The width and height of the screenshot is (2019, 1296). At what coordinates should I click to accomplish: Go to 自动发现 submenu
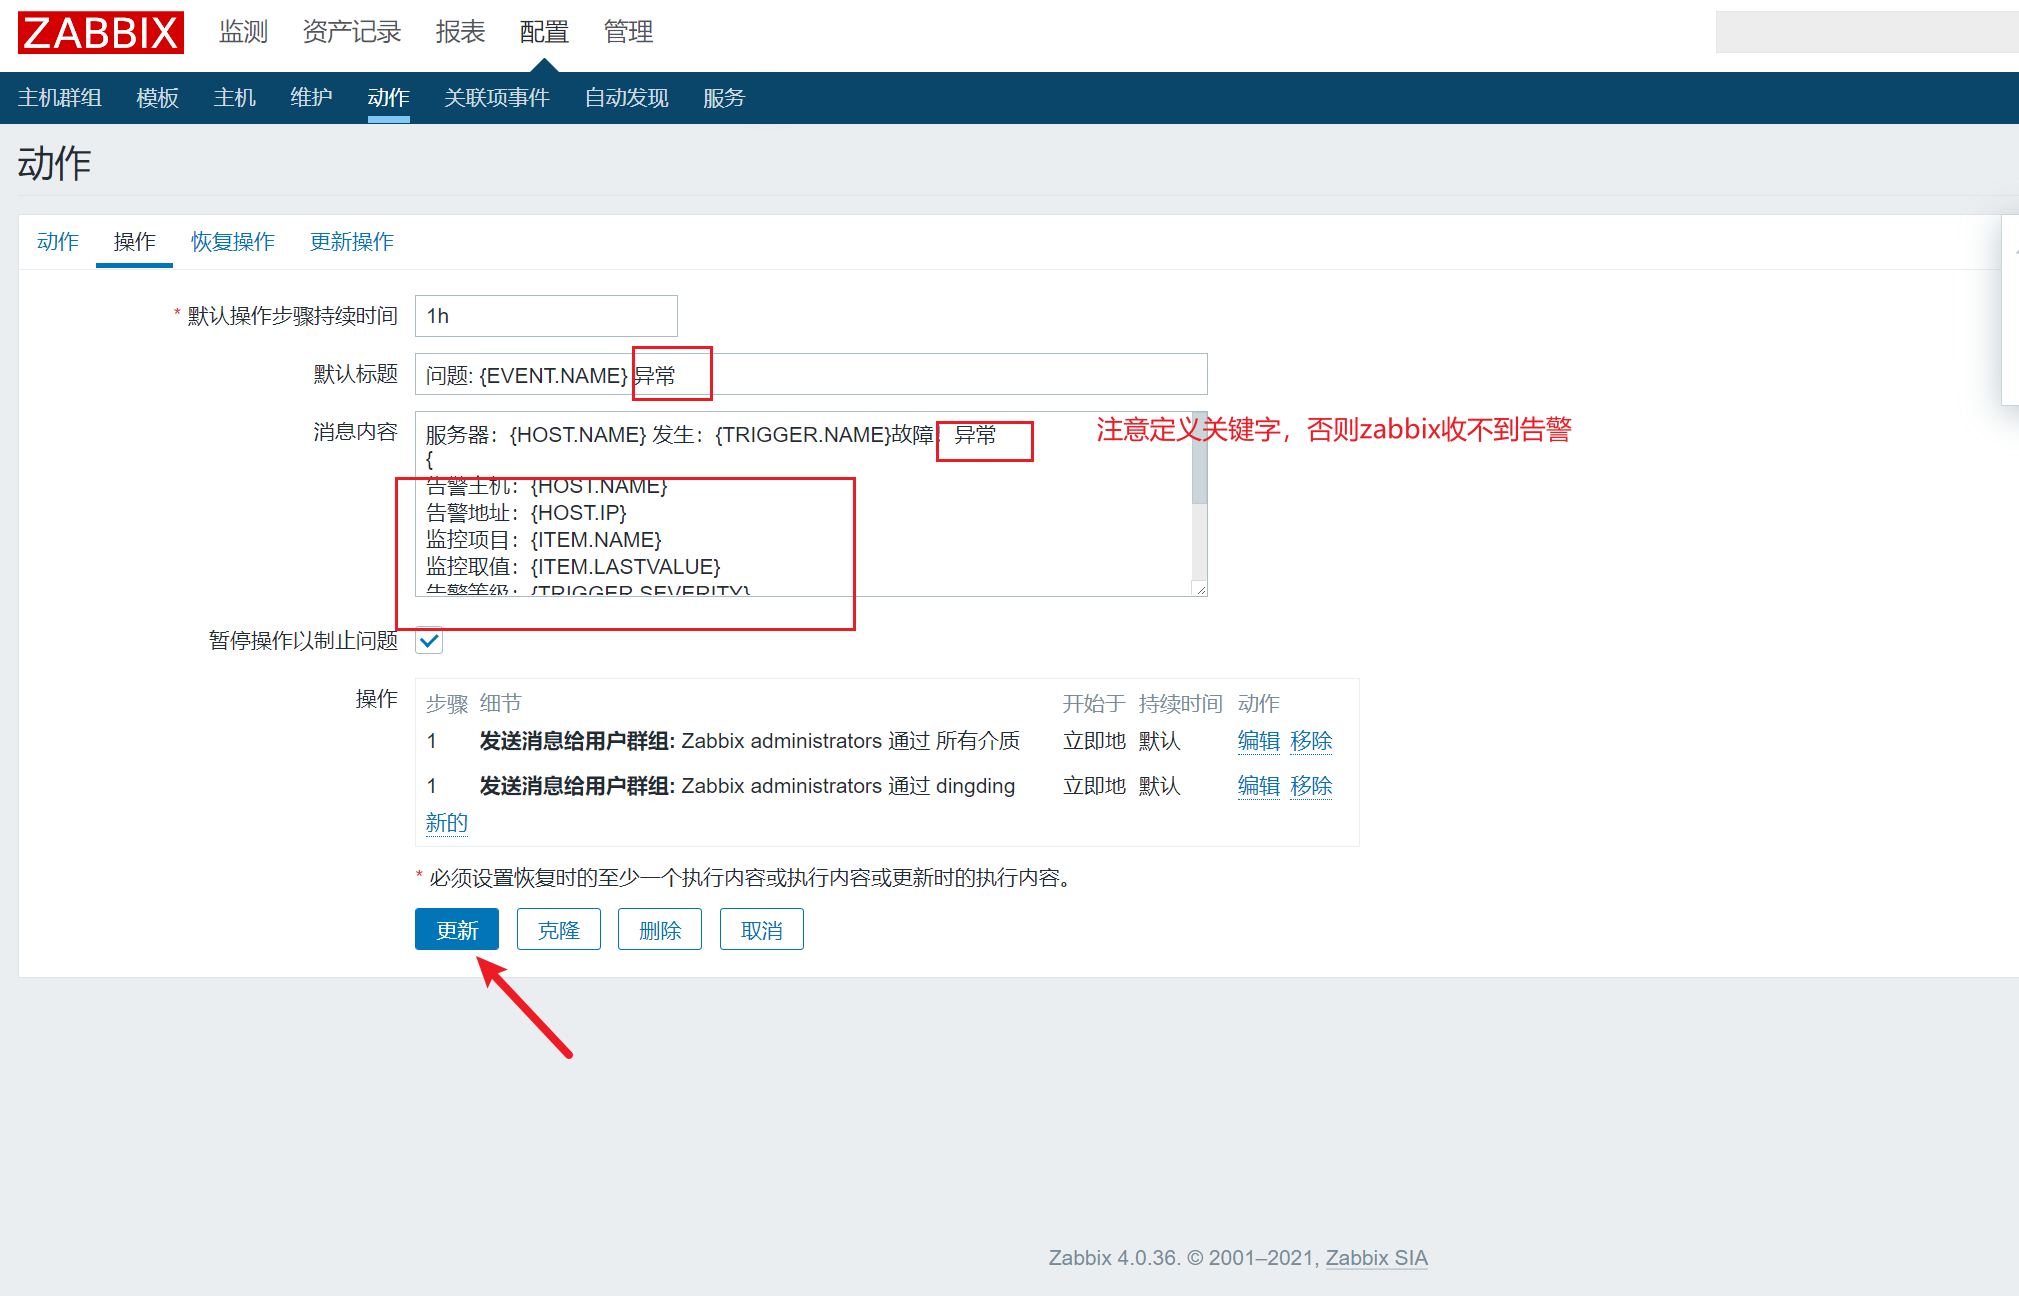627,98
